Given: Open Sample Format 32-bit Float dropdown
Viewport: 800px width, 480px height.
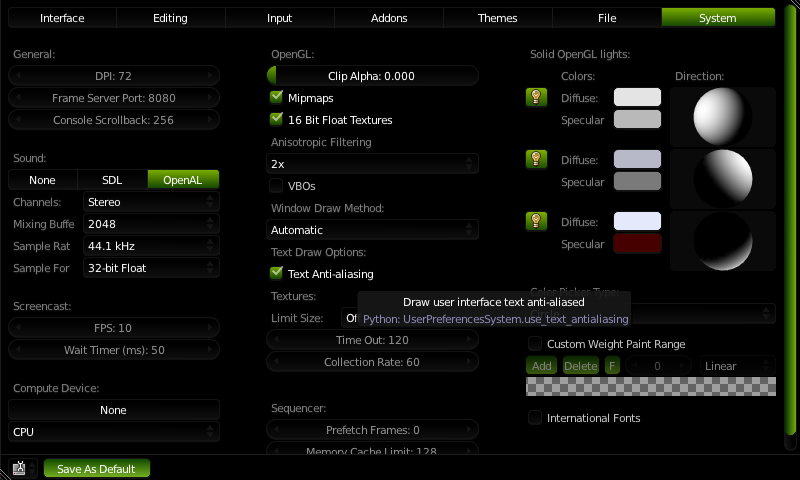Looking at the screenshot, I should [x=151, y=268].
